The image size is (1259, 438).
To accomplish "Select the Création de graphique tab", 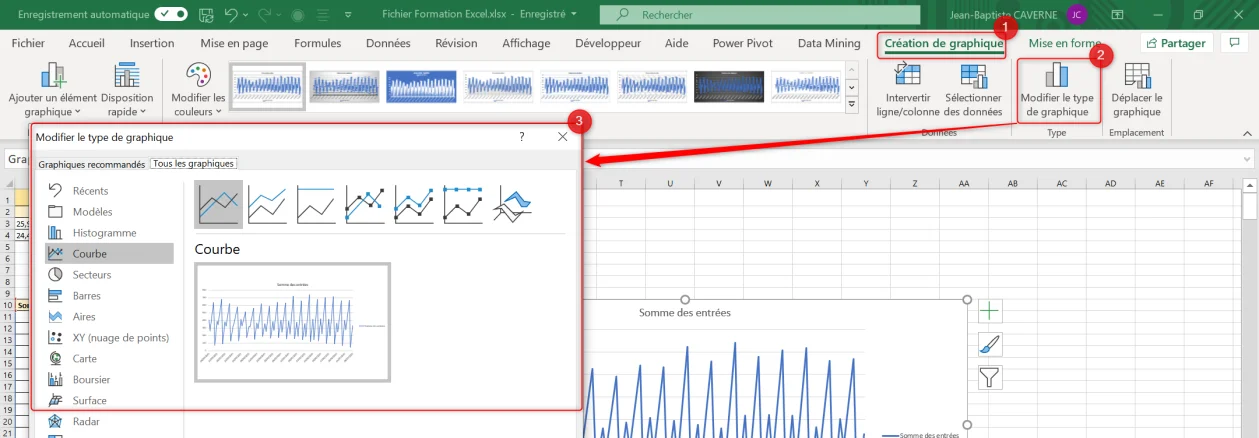I will (x=944, y=43).
